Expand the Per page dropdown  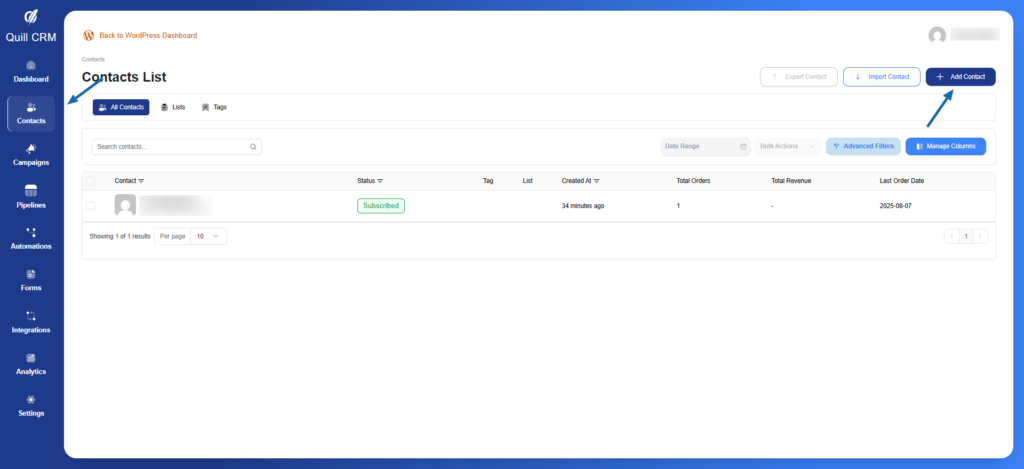[x=208, y=236]
